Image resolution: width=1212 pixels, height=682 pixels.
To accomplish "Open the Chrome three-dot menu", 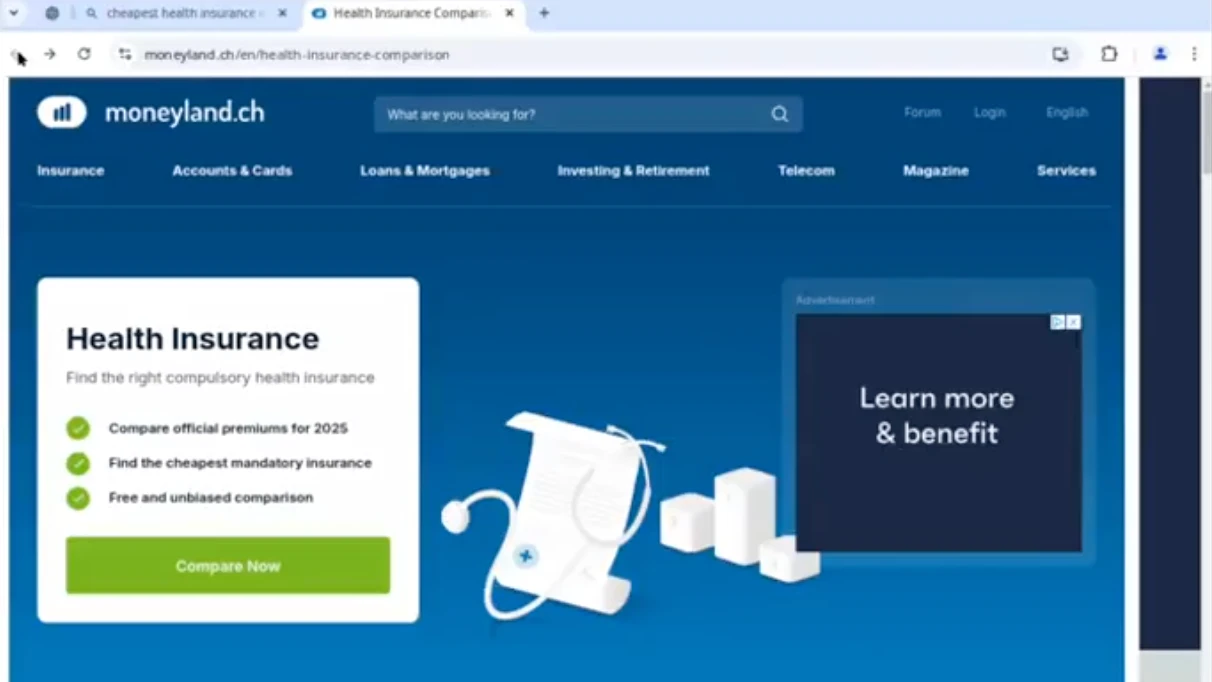I will point(1194,54).
